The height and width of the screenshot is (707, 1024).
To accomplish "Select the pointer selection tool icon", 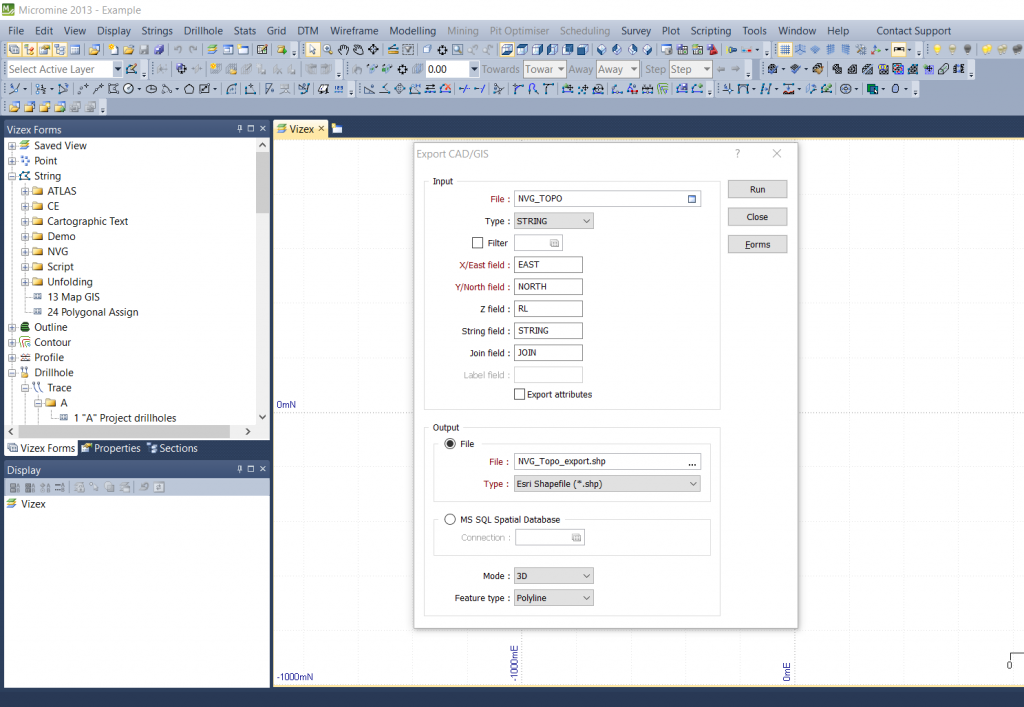I will click(312, 49).
